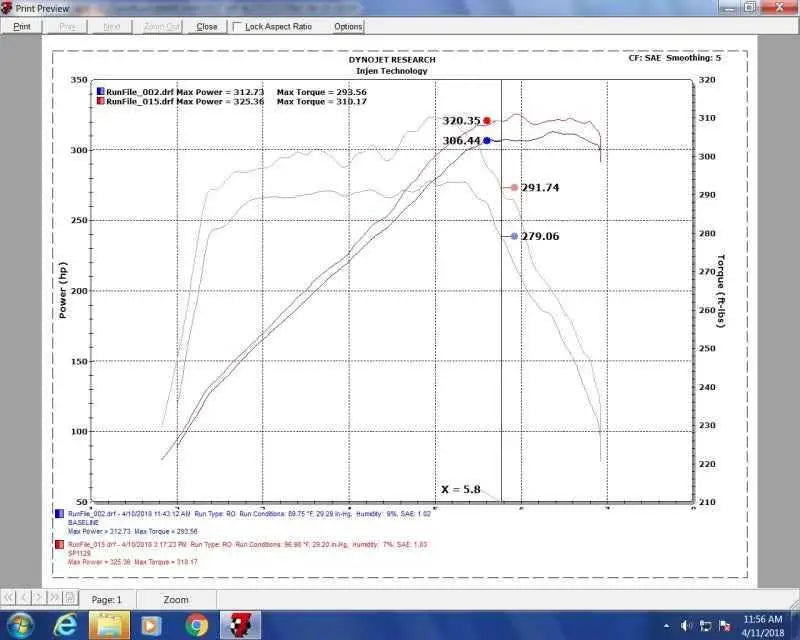Click the BASELINE run note text
The image size is (800, 640).
(x=83, y=523)
